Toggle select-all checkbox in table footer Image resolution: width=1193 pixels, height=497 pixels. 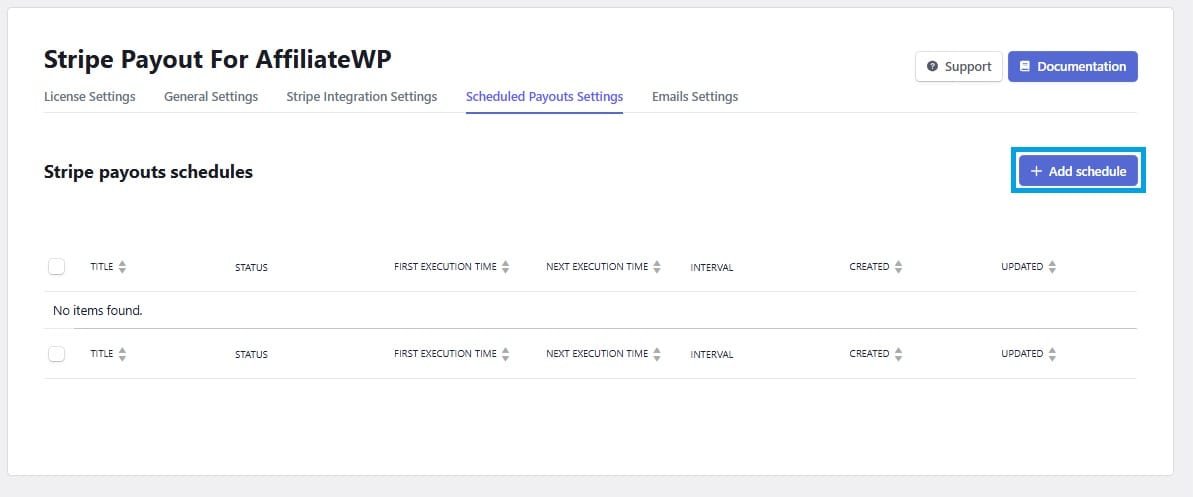(56, 354)
